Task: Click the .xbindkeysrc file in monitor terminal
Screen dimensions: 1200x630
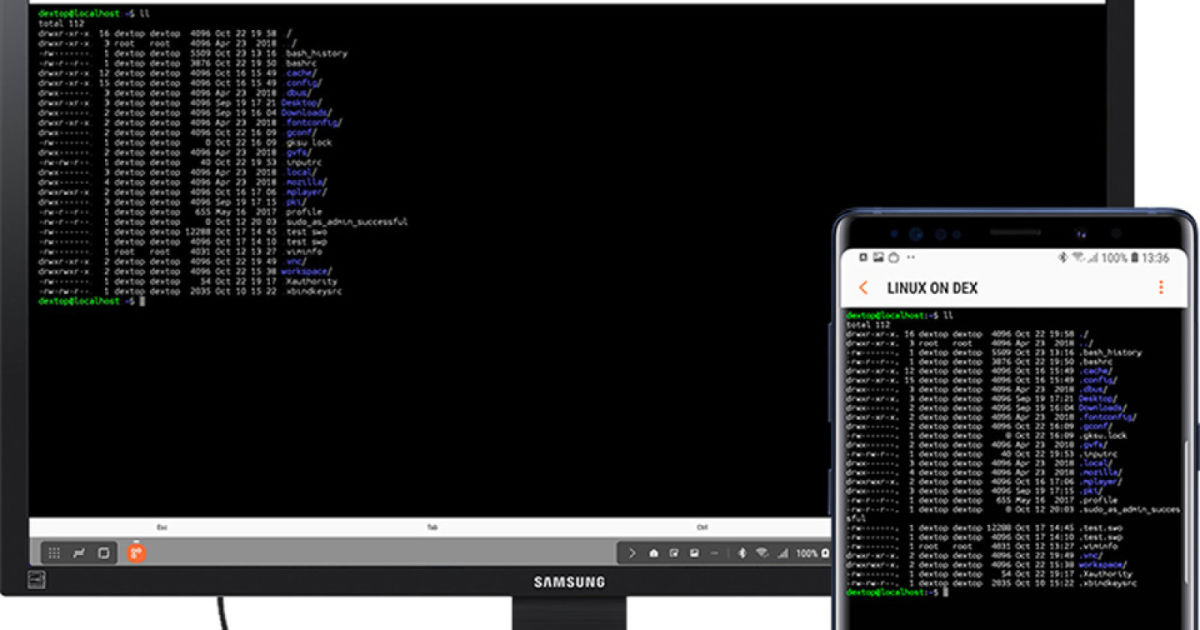Action: pos(311,291)
